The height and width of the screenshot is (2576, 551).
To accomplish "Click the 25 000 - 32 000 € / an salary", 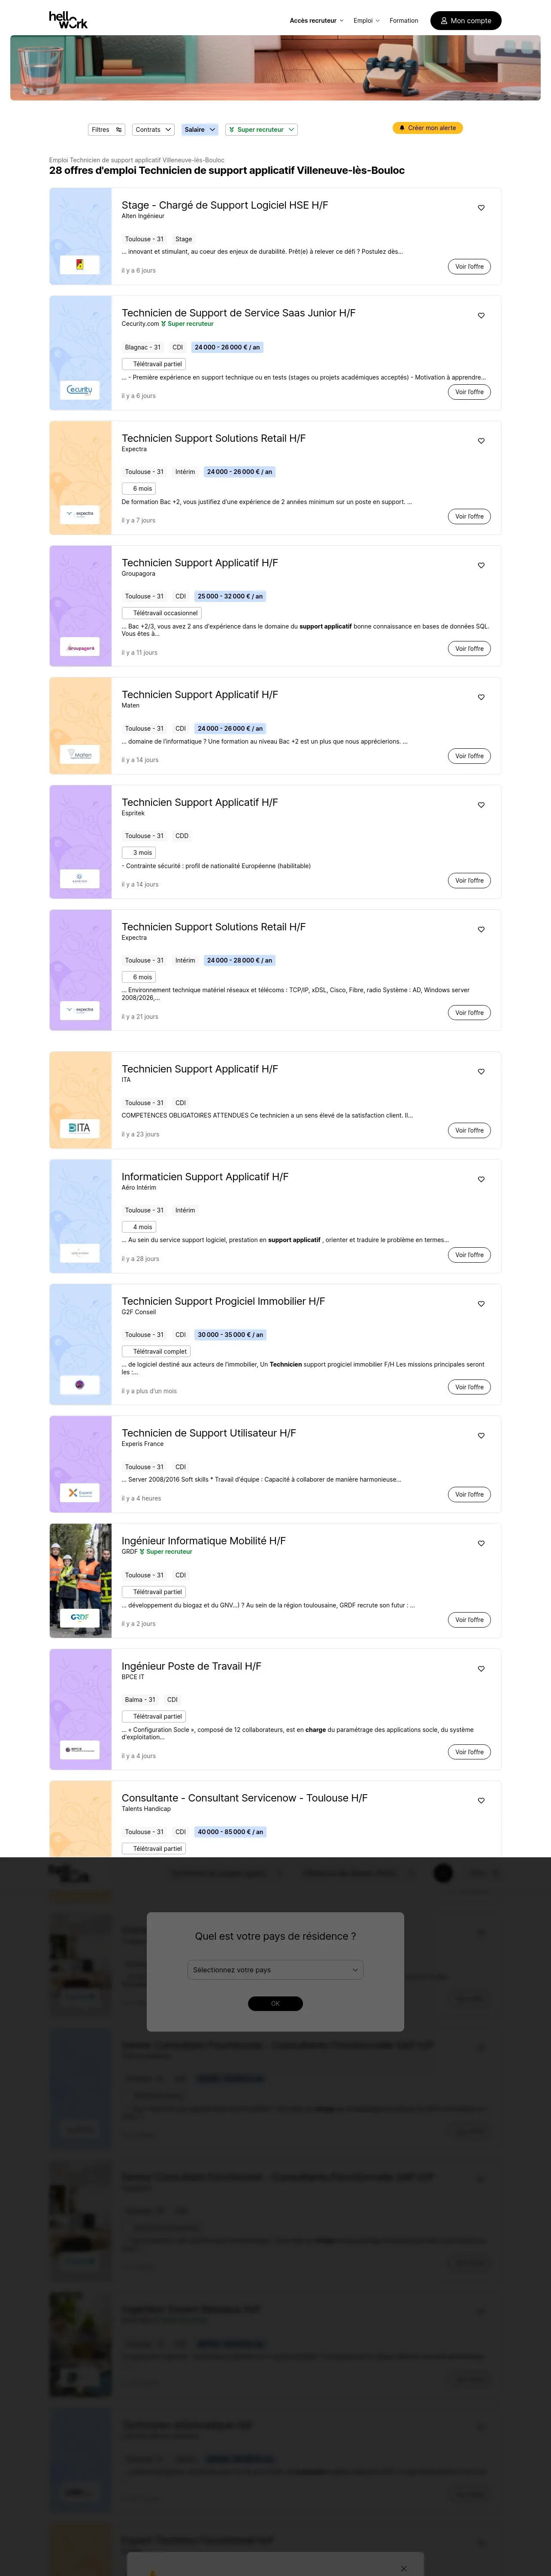I will click(230, 596).
